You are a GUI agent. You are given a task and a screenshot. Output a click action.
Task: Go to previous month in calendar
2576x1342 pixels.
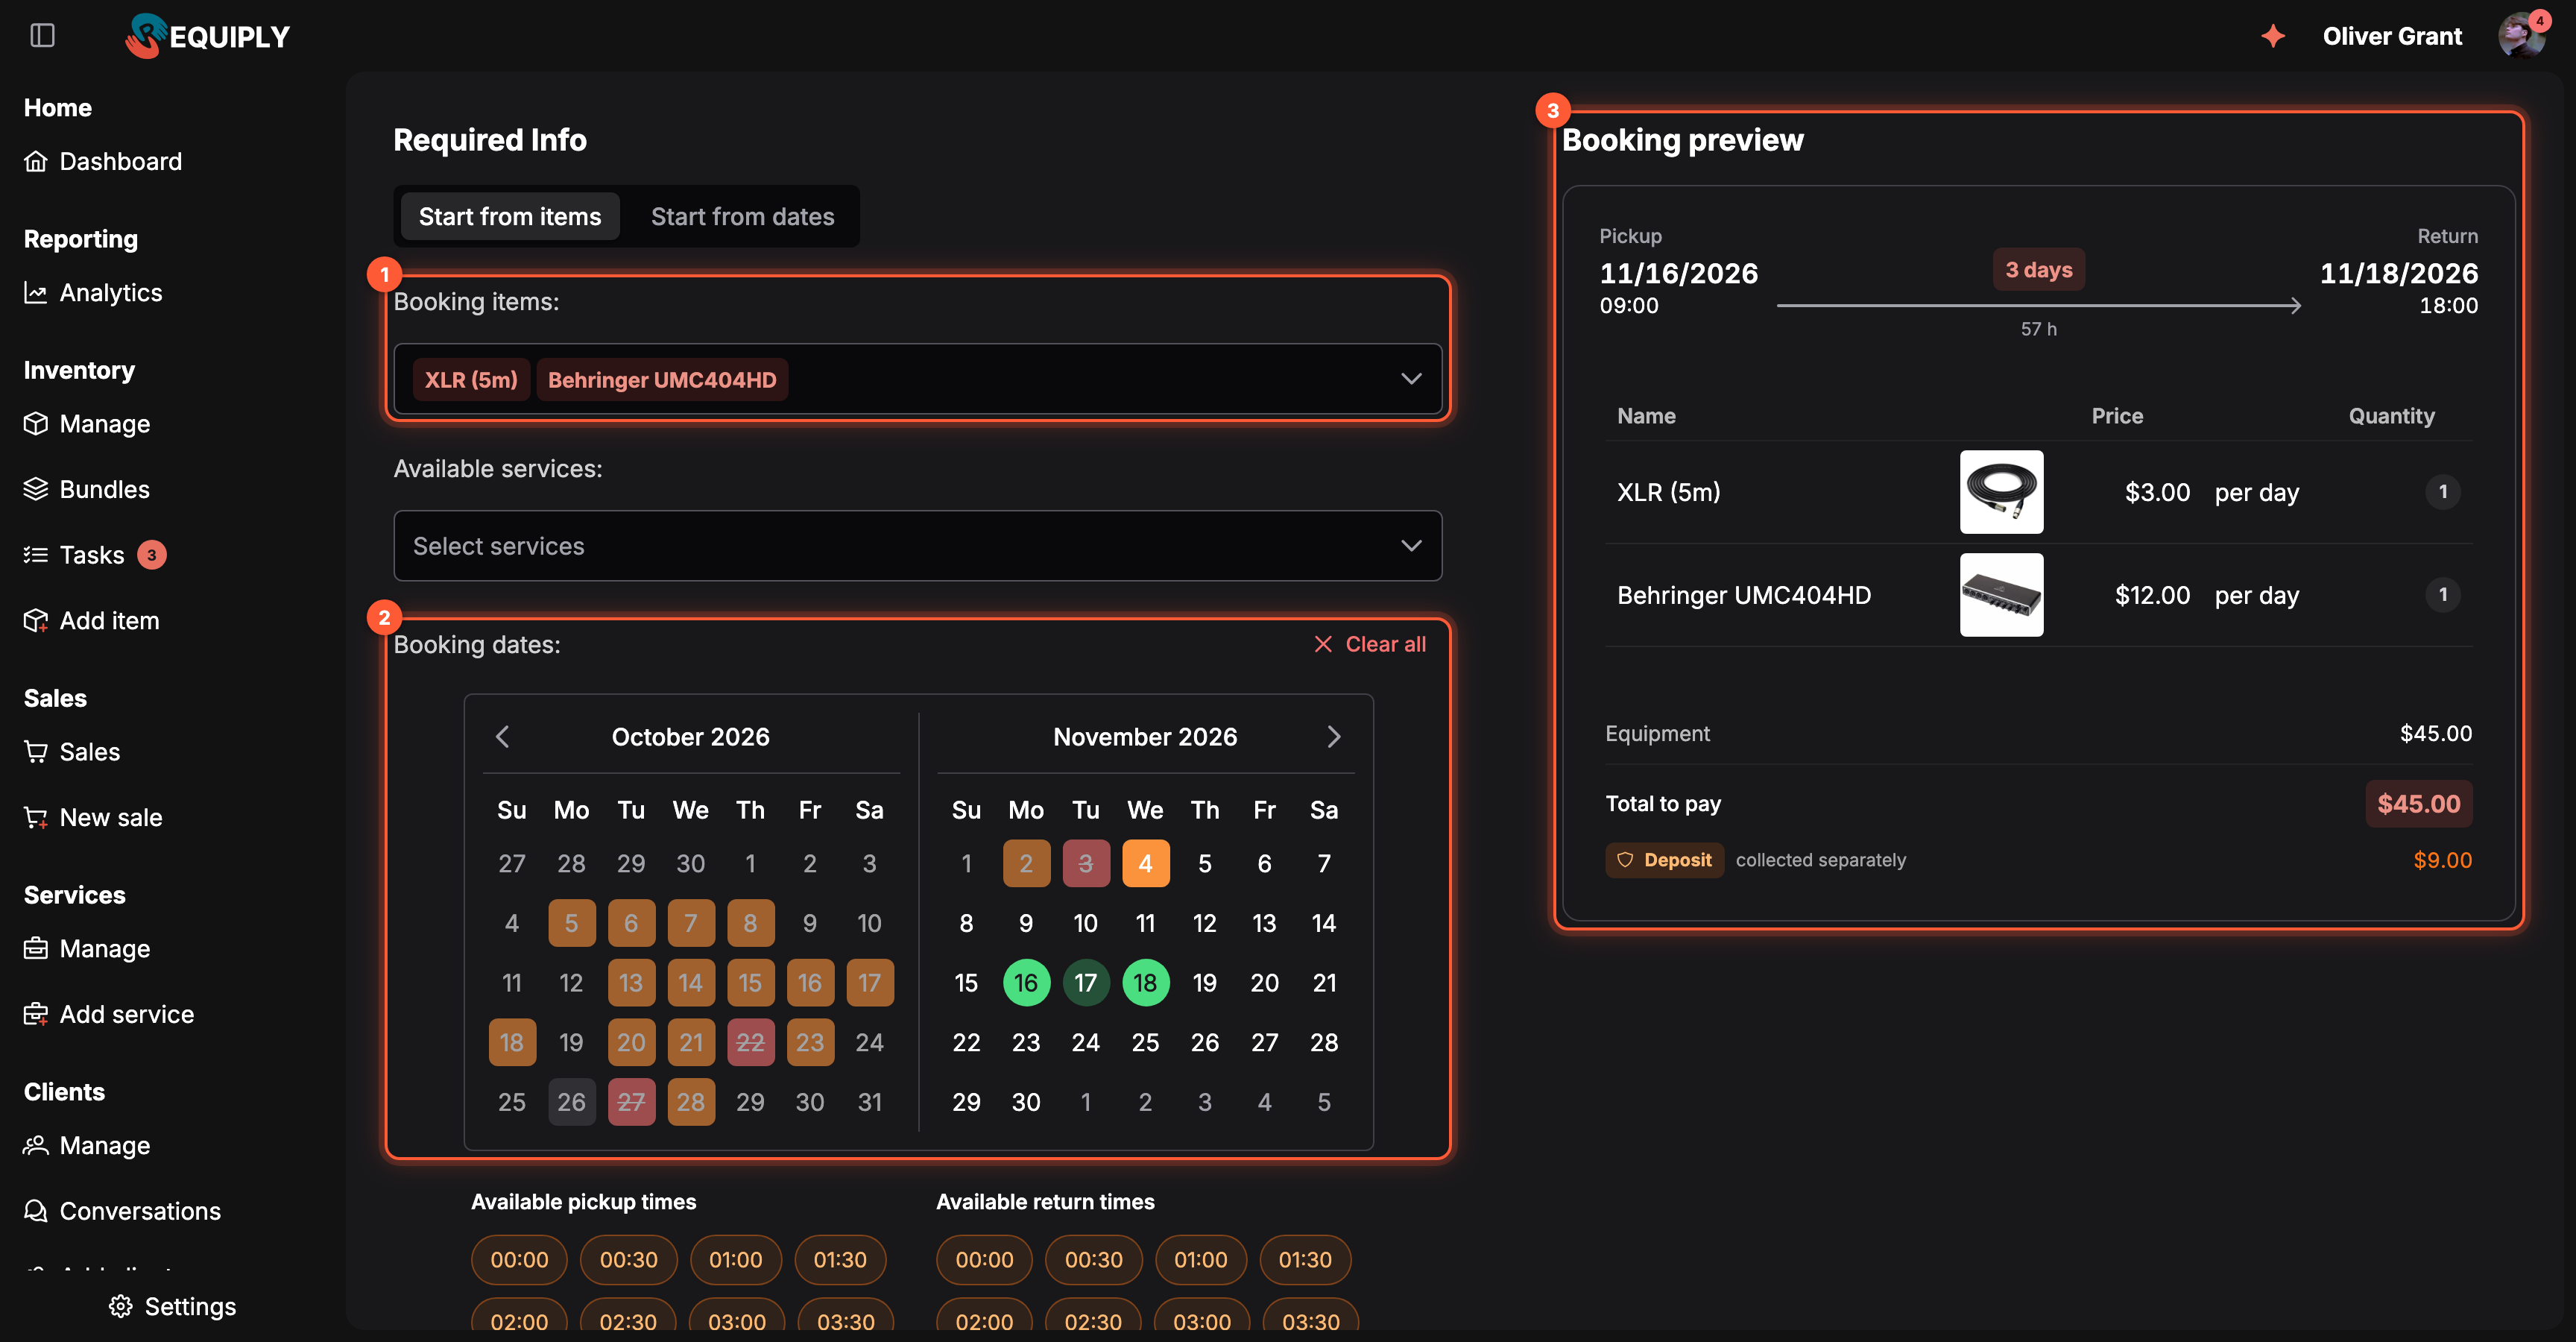[503, 736]
